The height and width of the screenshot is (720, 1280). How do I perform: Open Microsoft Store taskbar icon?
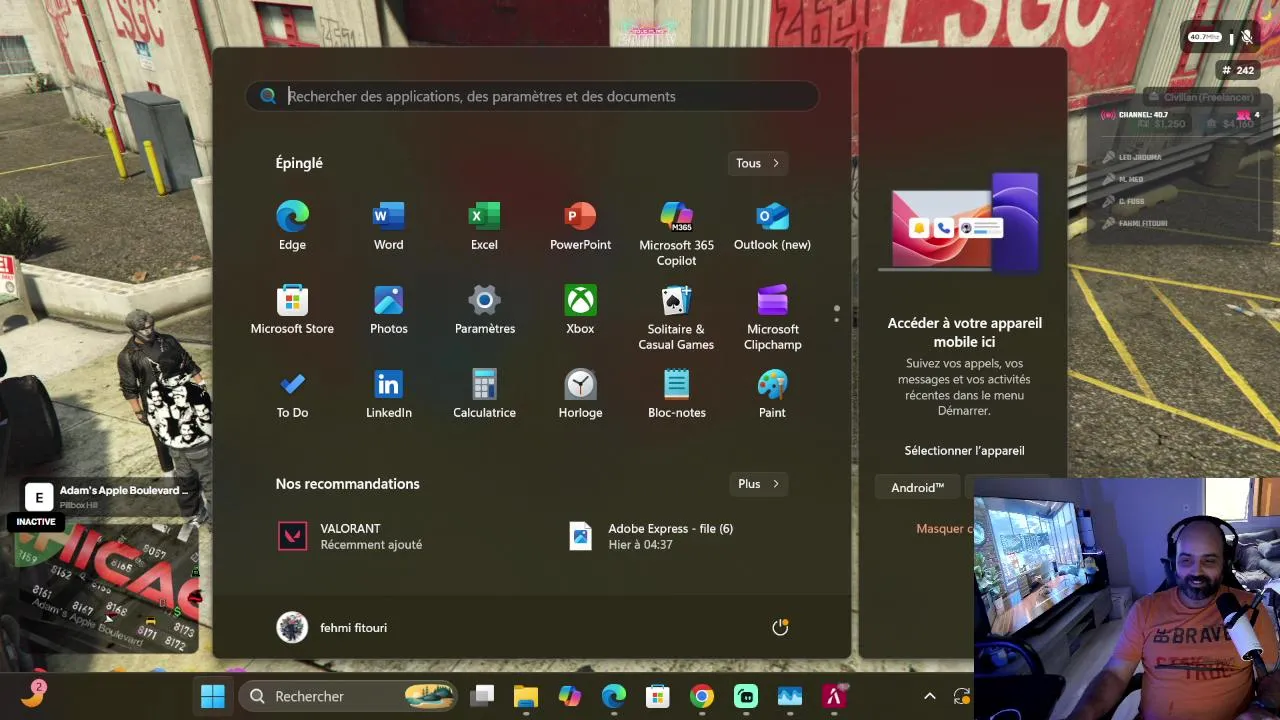(x=657, y=696)
